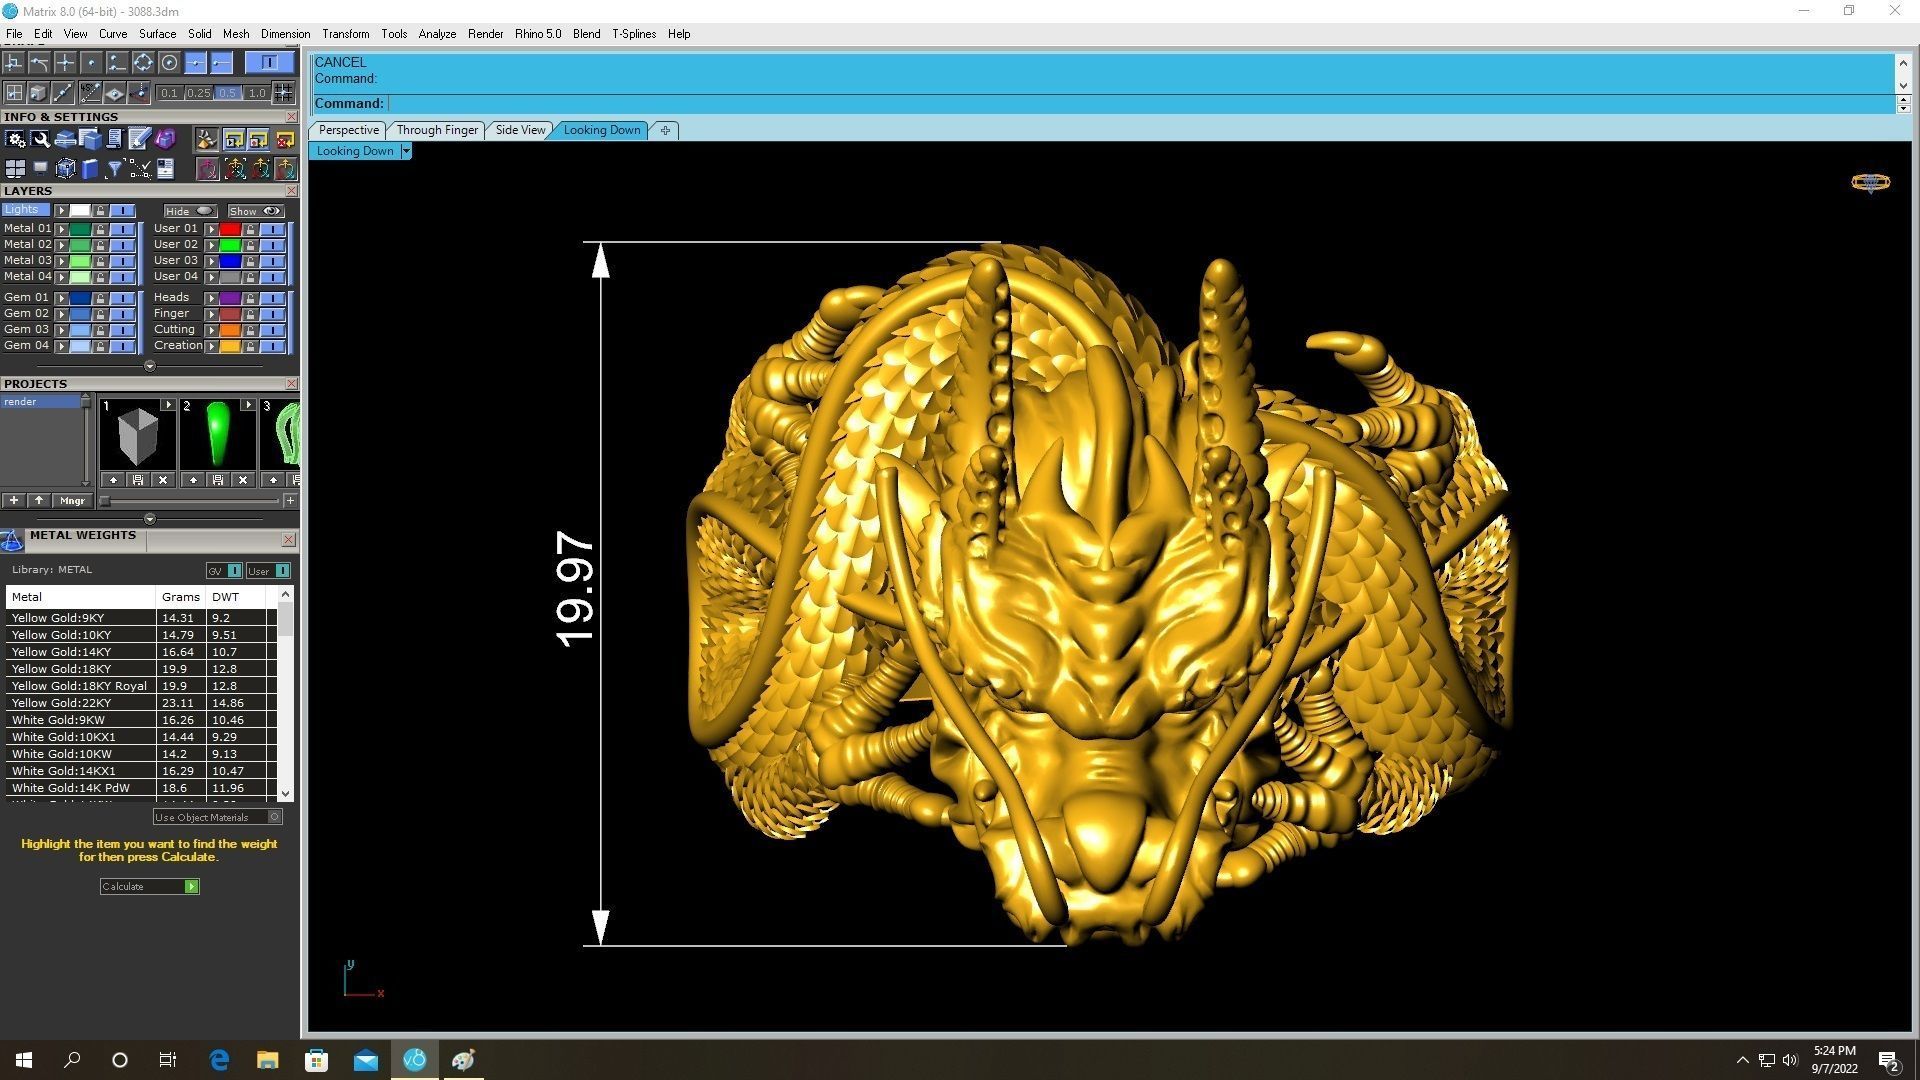Image resolution: width=1920 pixels, height=1080 pixels.
Task: Expand the Gem 01 layer arrow
Action: tap(61, 298)
